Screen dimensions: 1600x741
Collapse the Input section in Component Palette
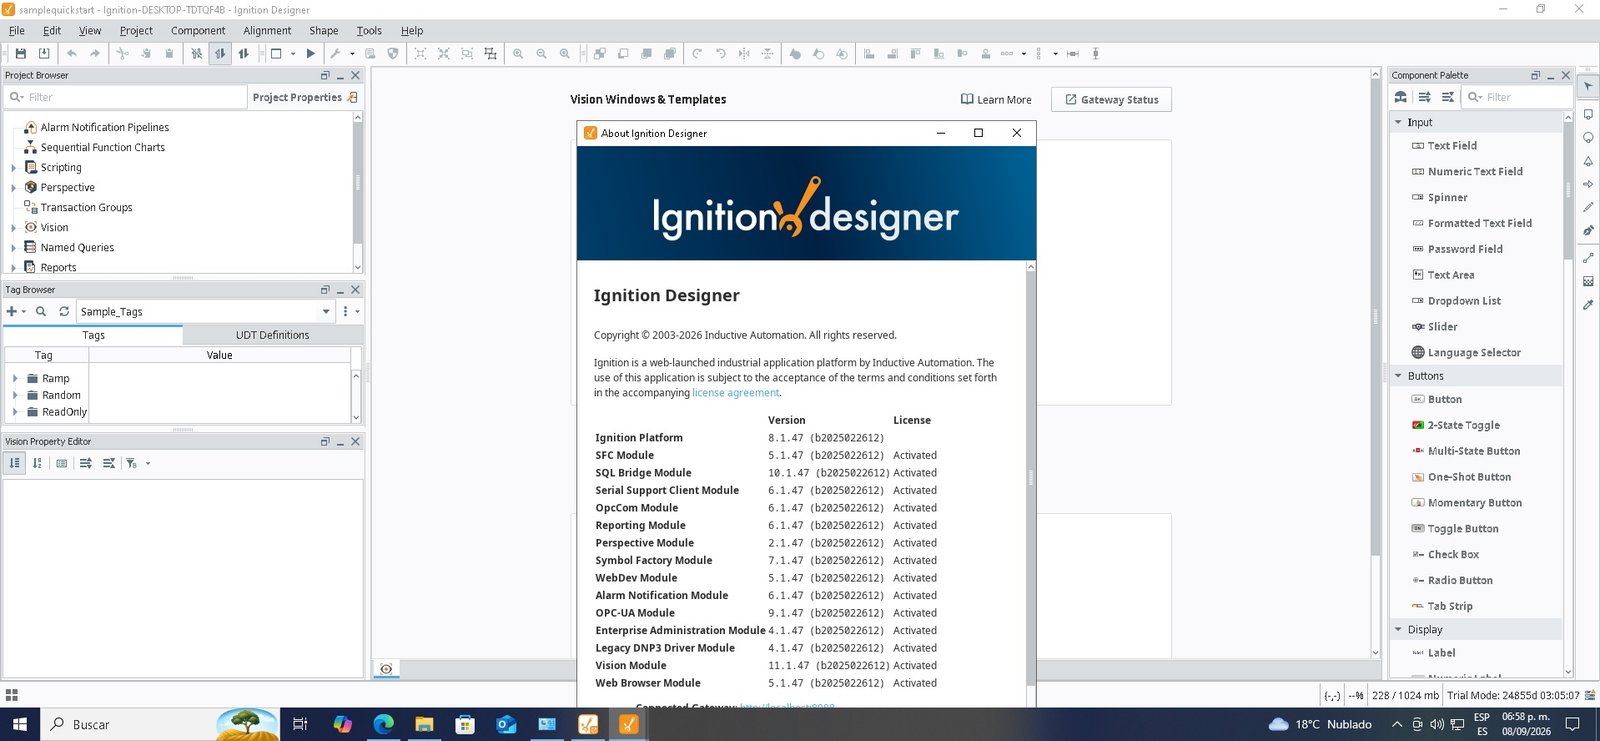tap(1398, 122)
